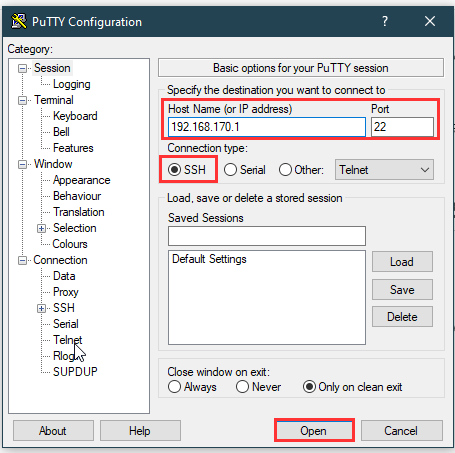Image resolution: width=455 pixels, height=453 pixels.
Task: Open the Keyboard settings category
Action: click(x=75, y=116)
